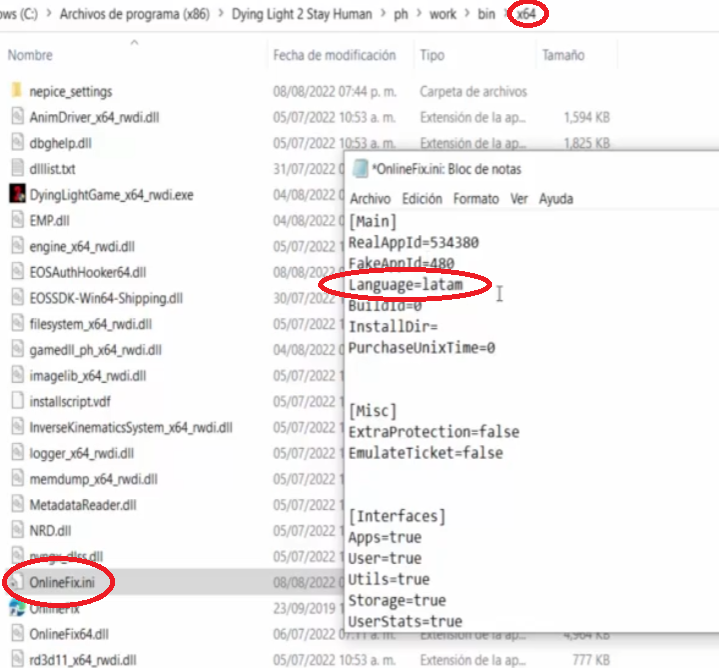
Task: Open Ayuda menu in Bloc de notas
Action: pos(556,199)
